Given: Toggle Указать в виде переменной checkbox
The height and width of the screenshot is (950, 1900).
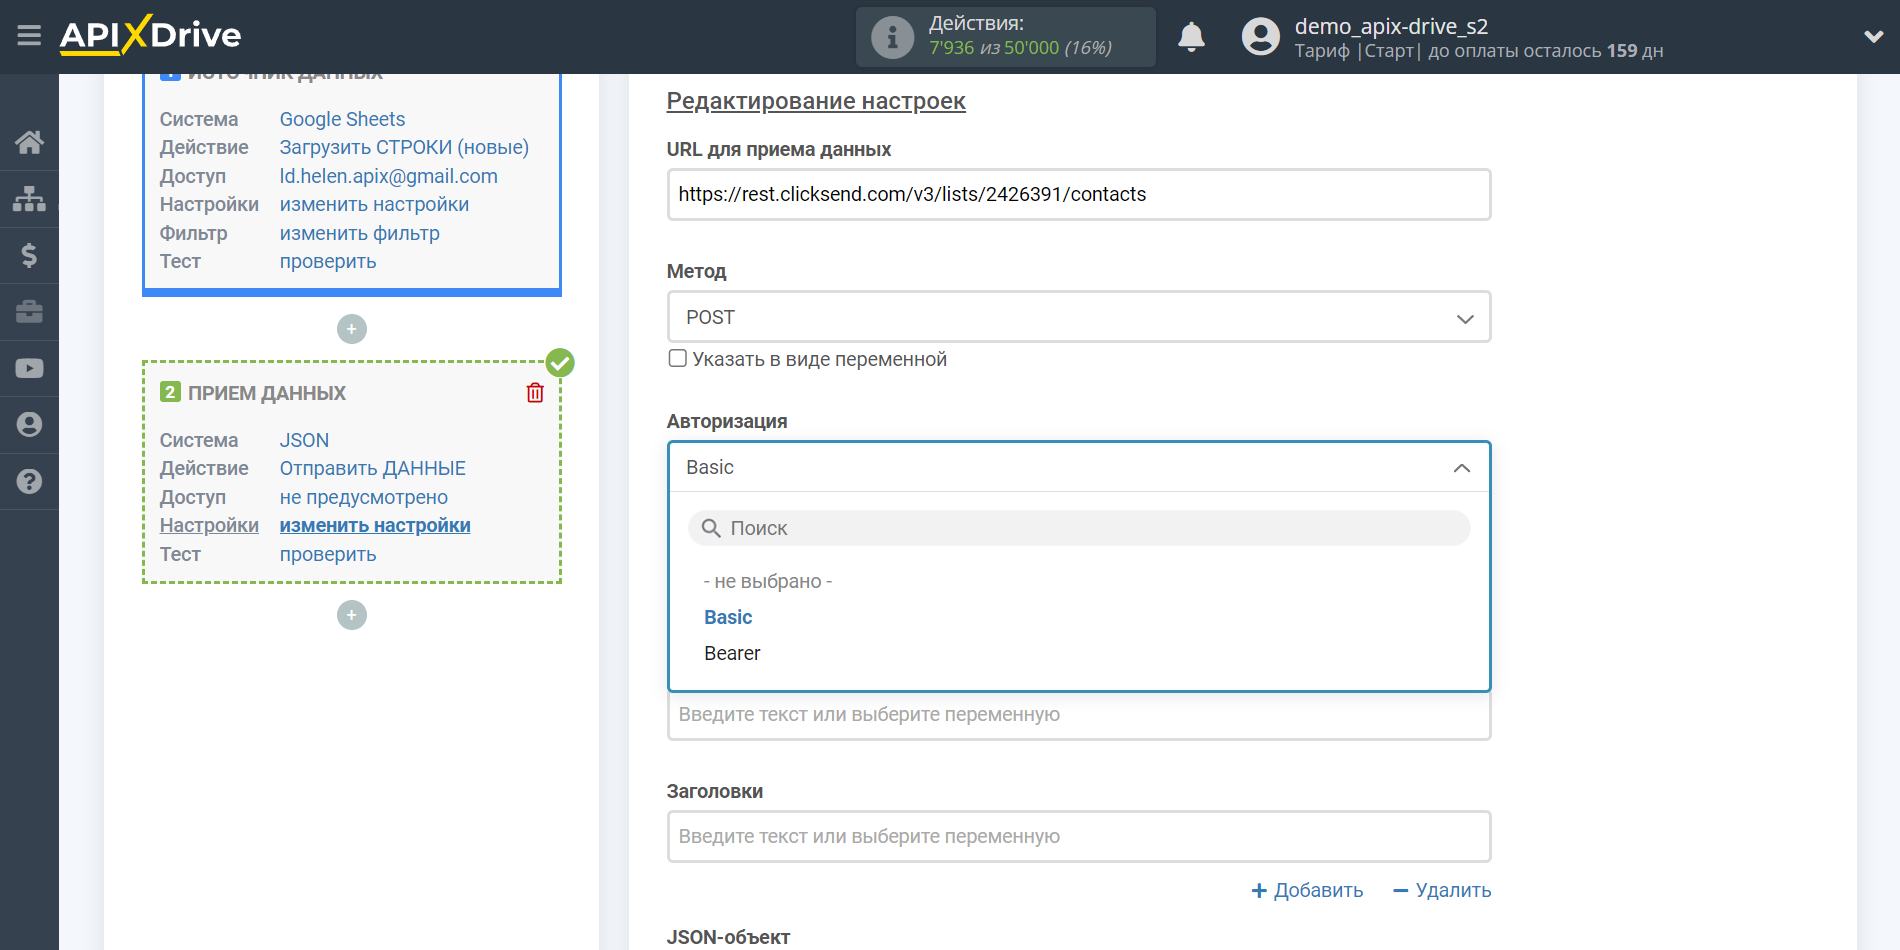Looking at the screenshot, I should point(678,358).
